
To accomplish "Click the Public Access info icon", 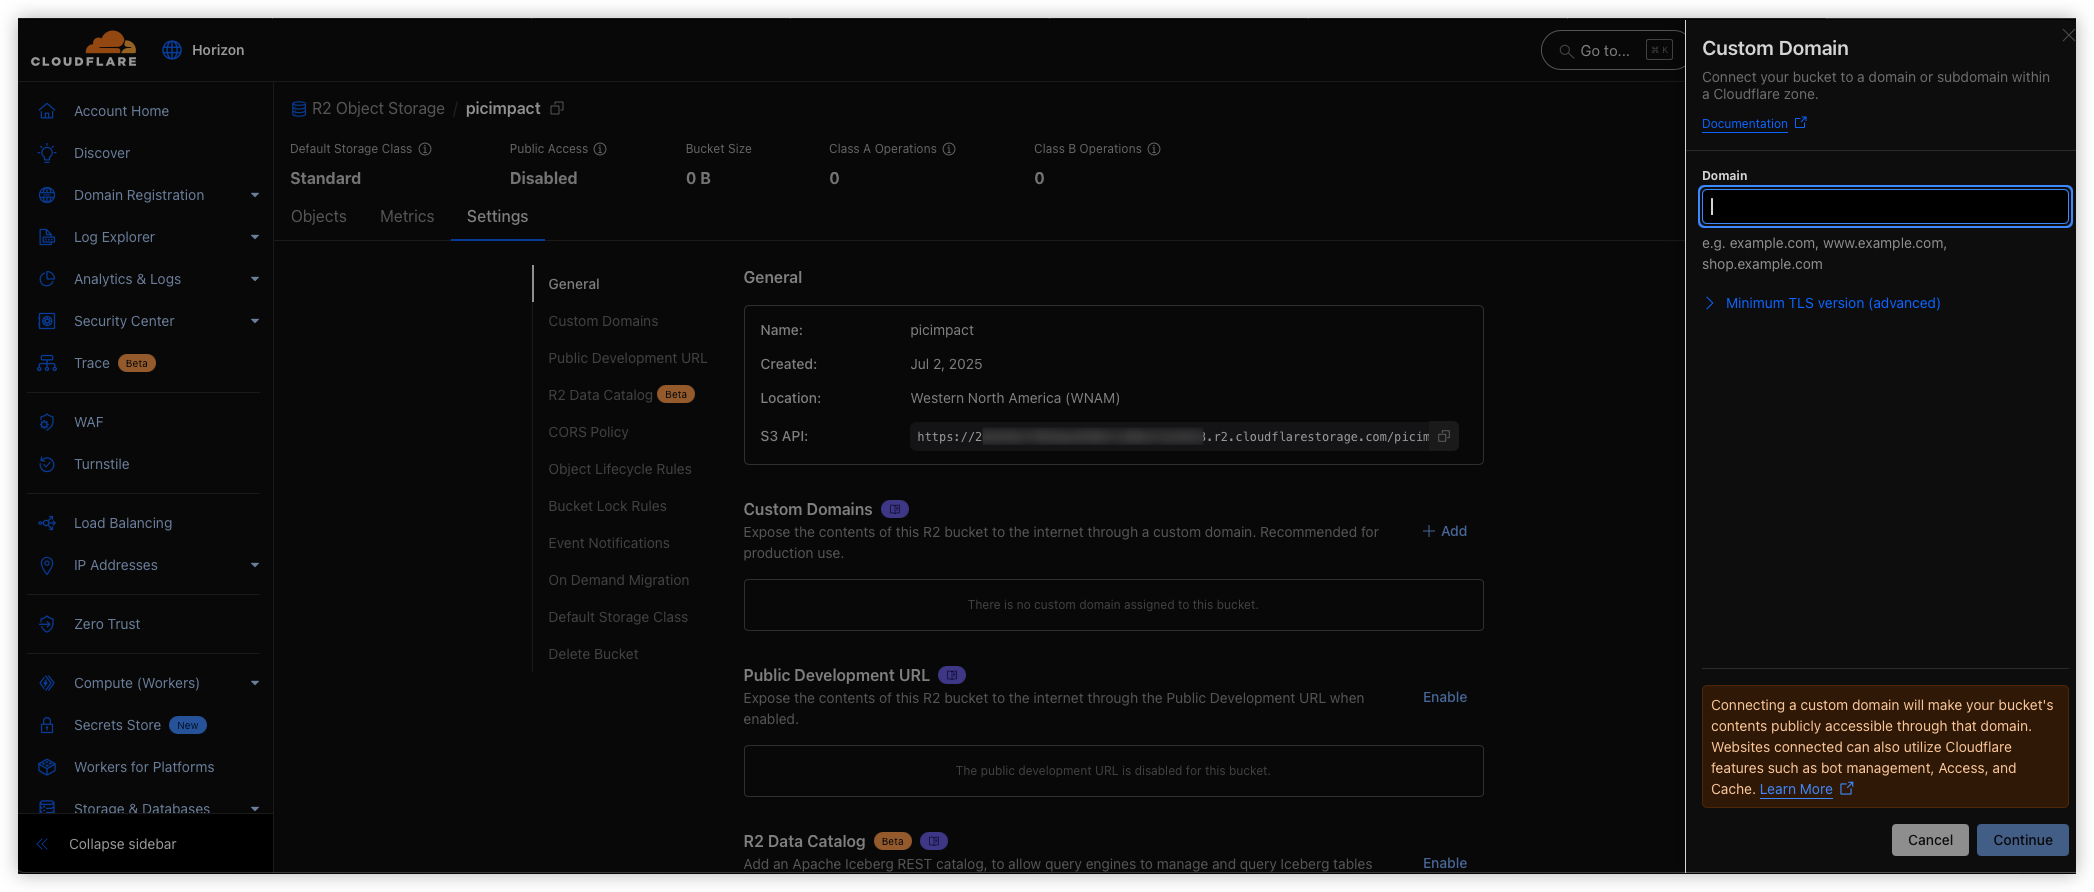I will [x=600, y=149].
